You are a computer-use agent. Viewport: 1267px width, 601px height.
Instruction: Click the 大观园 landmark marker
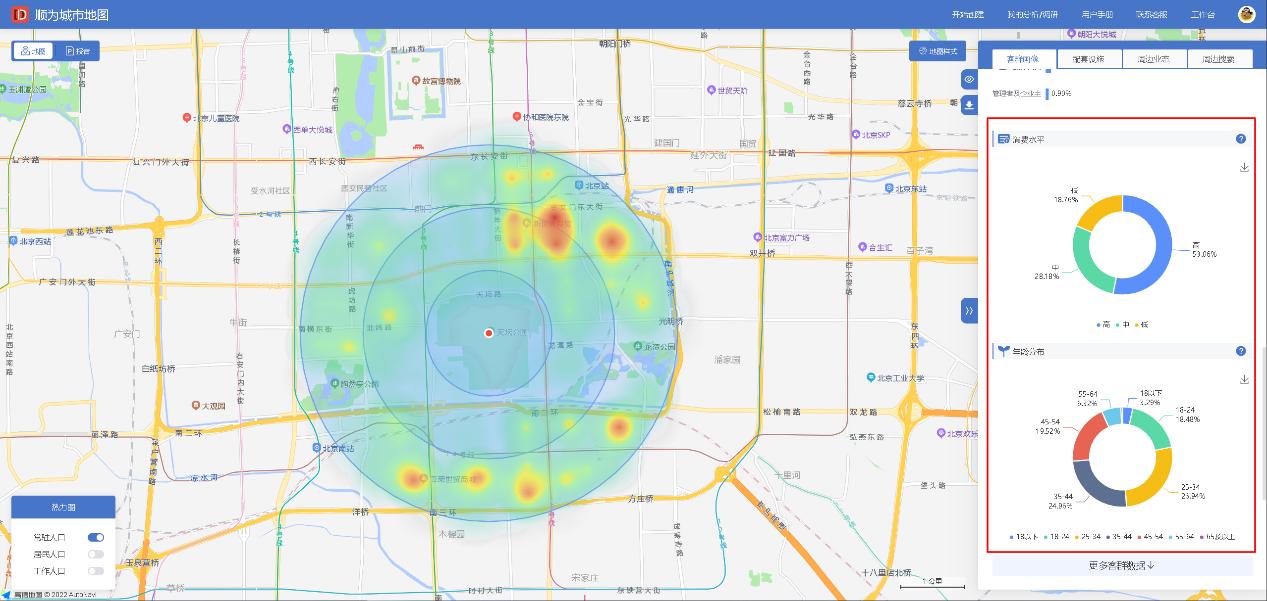point(196,406)
